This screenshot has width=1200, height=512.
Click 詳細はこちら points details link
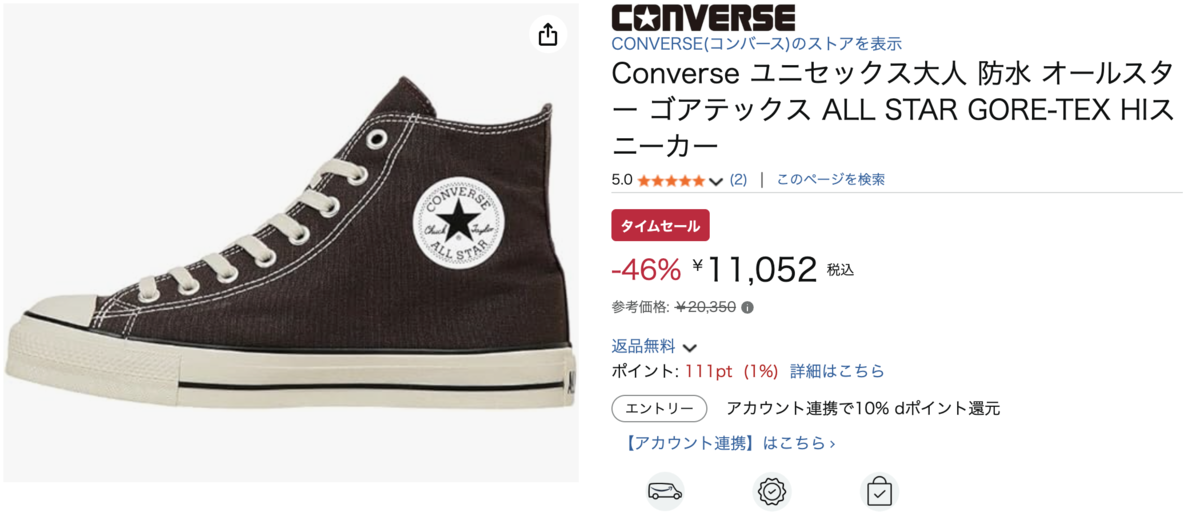tap(837, 371)
